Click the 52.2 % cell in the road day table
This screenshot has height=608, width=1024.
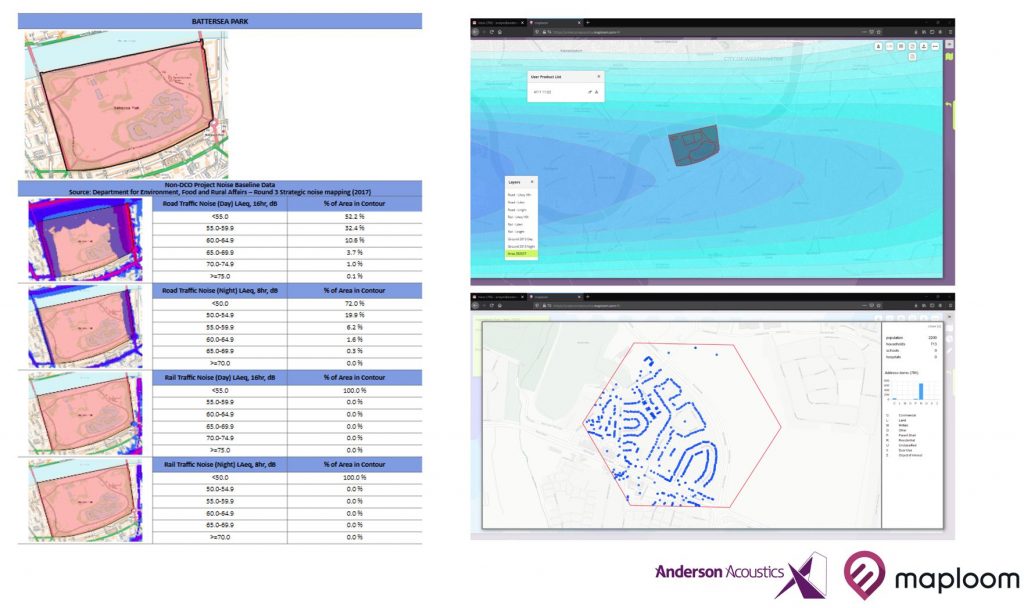(355, 216)
